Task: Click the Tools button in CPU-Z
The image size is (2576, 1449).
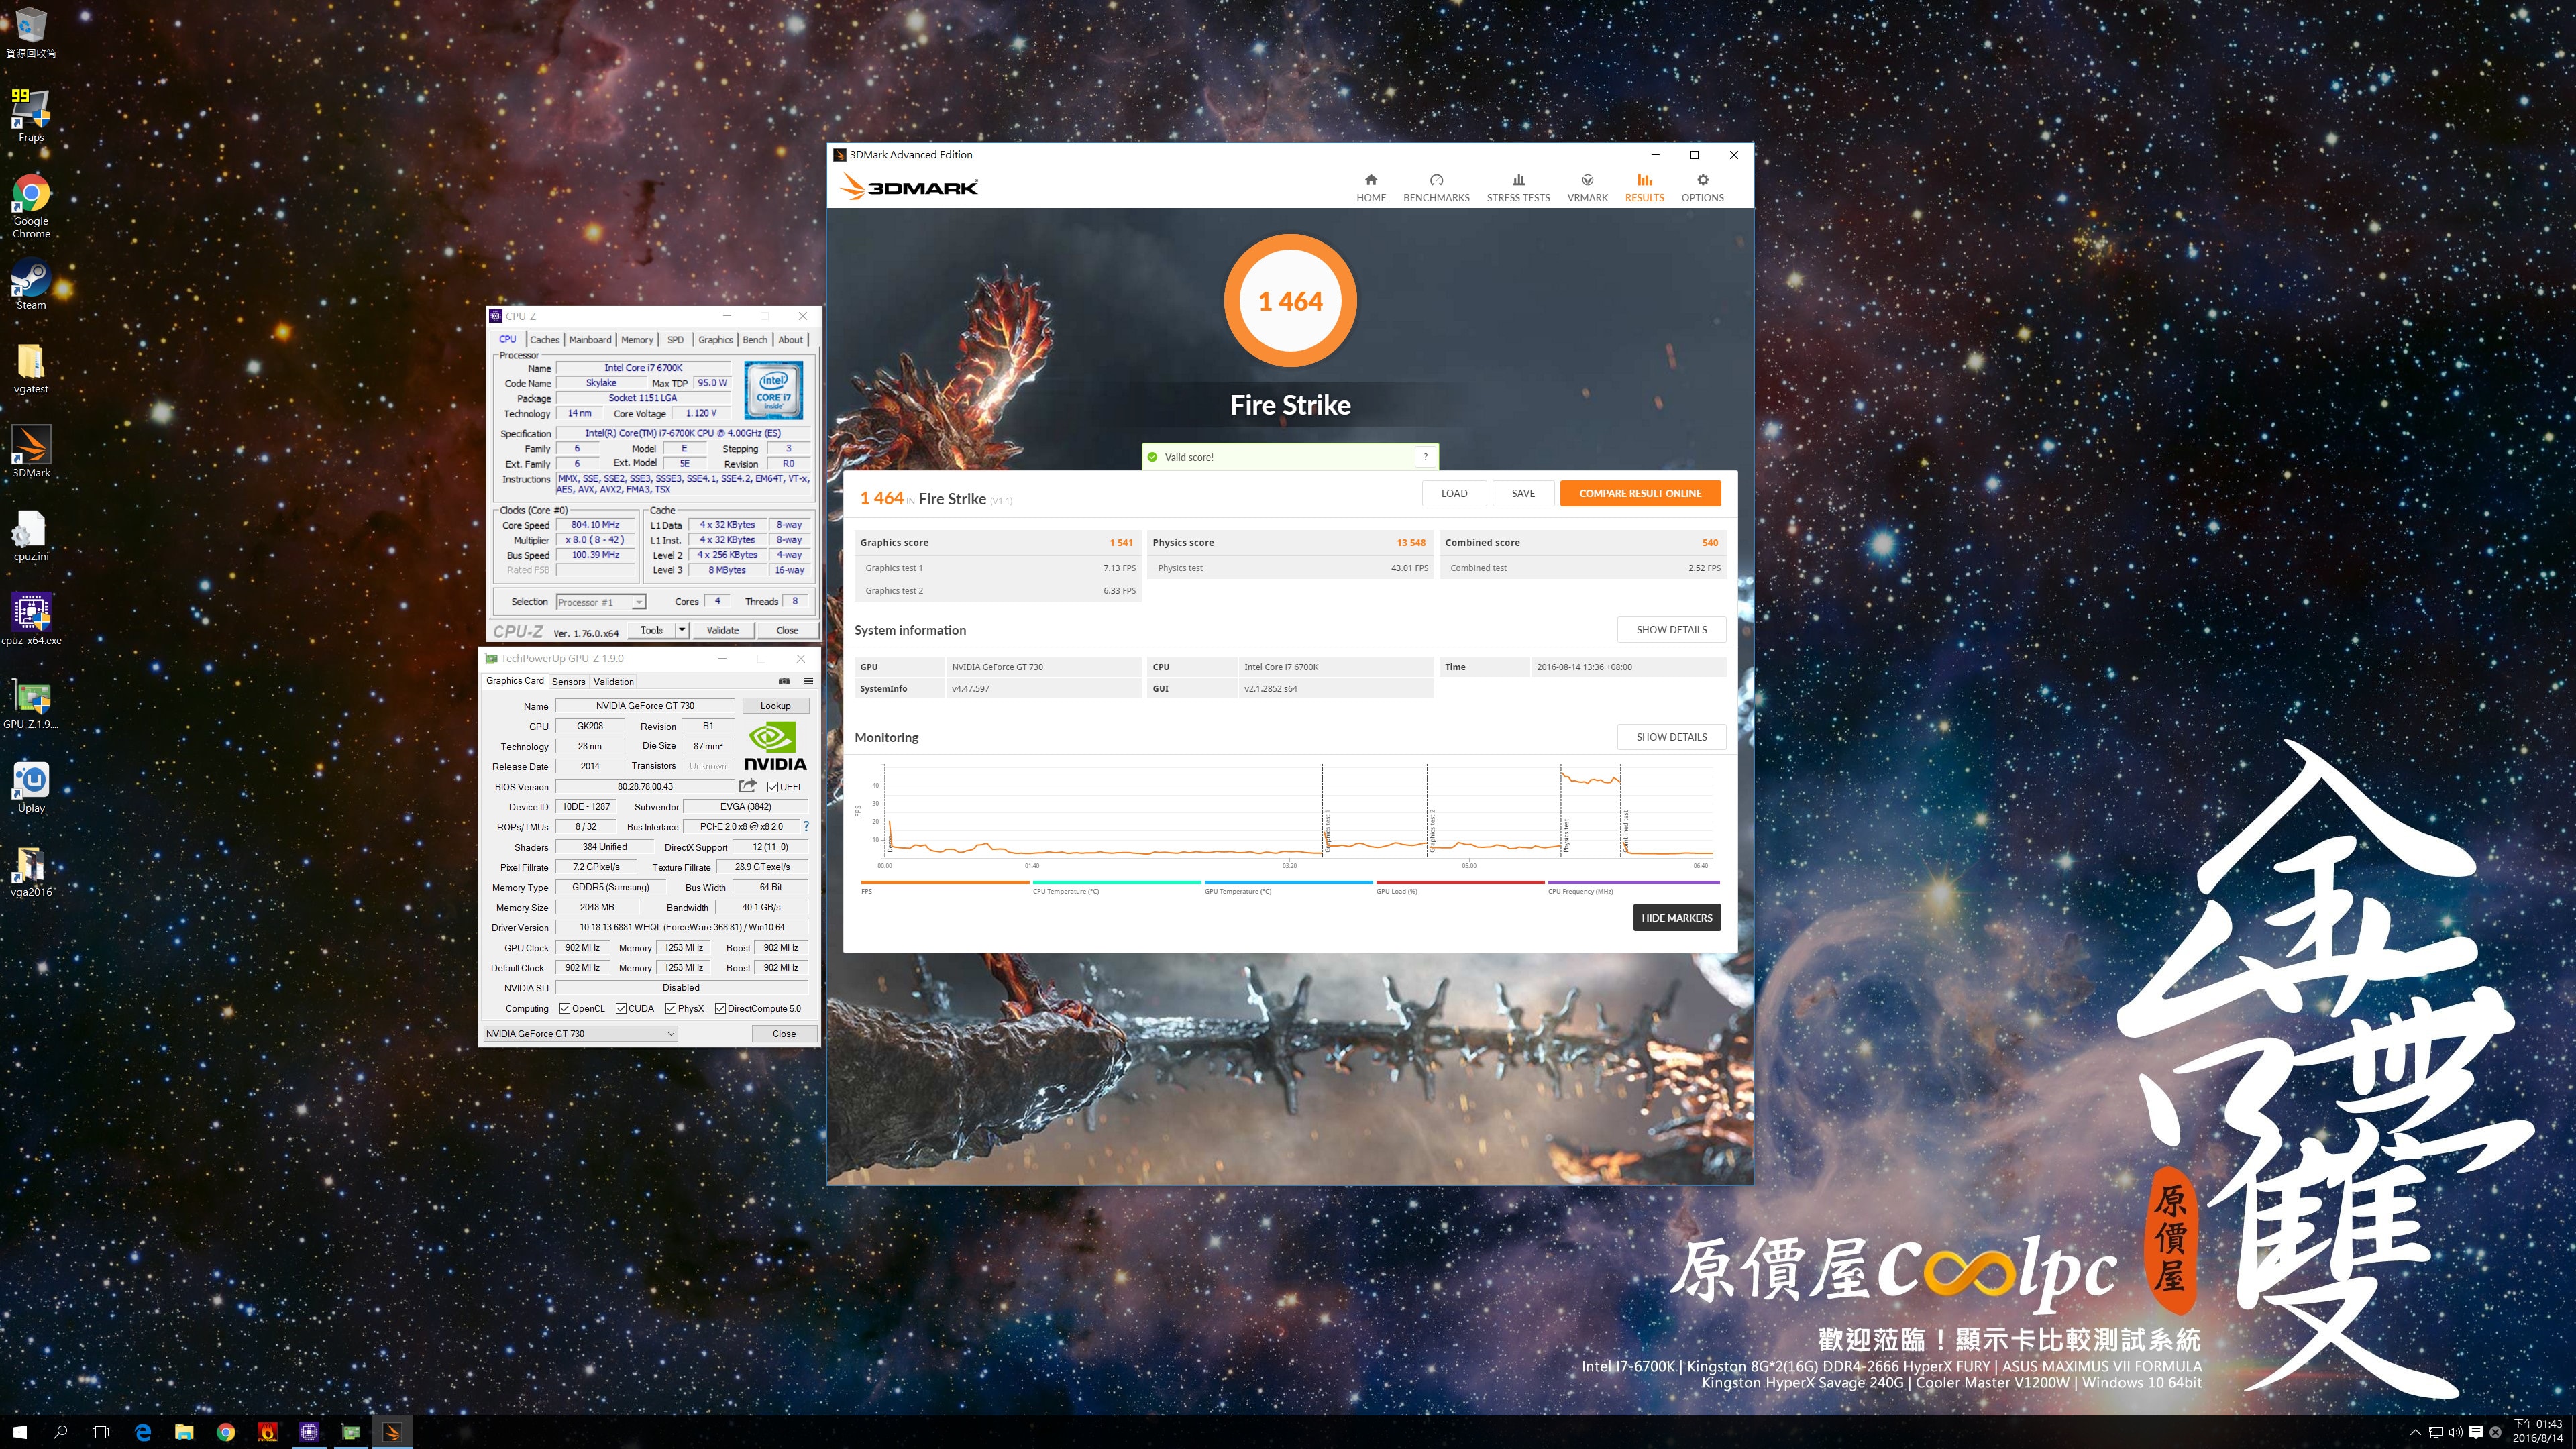Action: (651, 630)
